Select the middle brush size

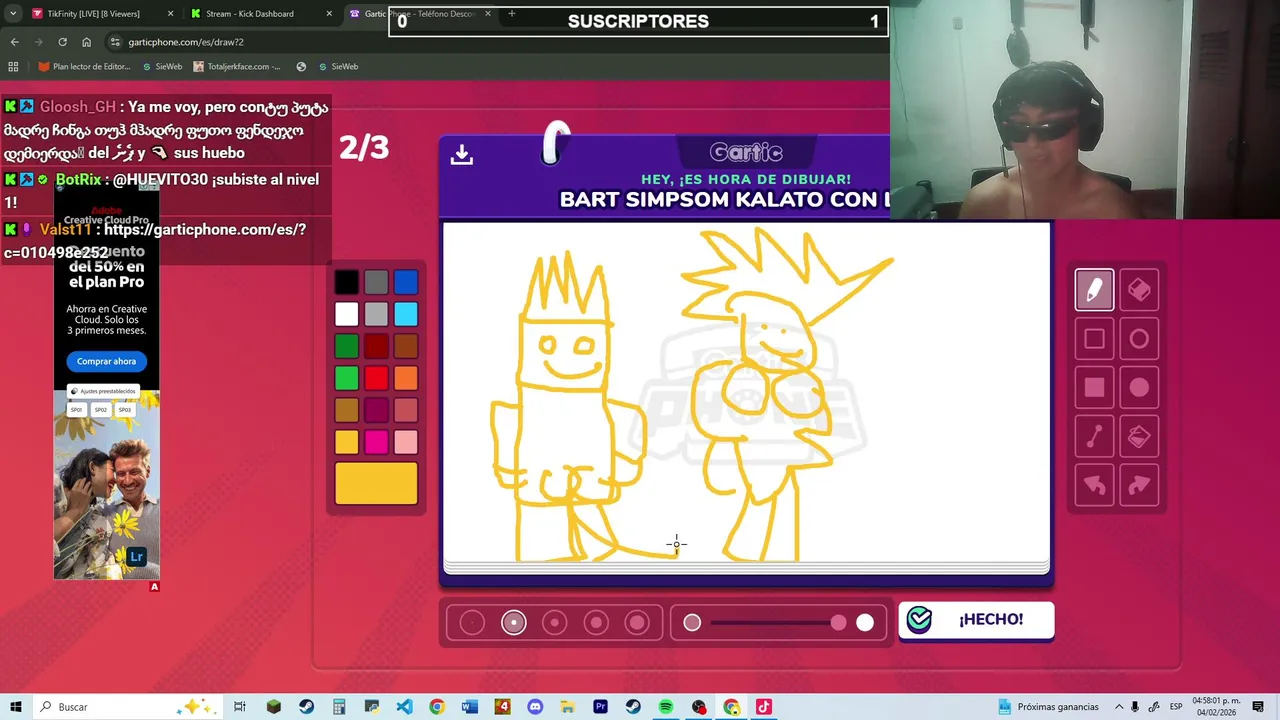click(554, 623)
